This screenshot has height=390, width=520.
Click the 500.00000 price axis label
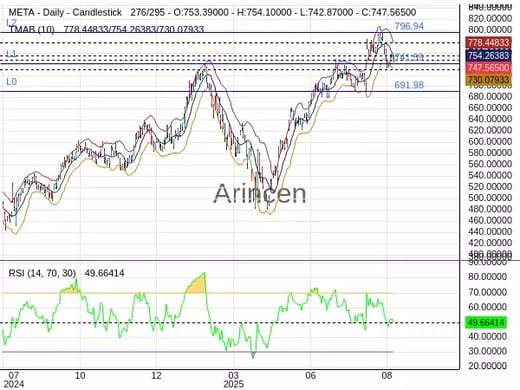490,198
